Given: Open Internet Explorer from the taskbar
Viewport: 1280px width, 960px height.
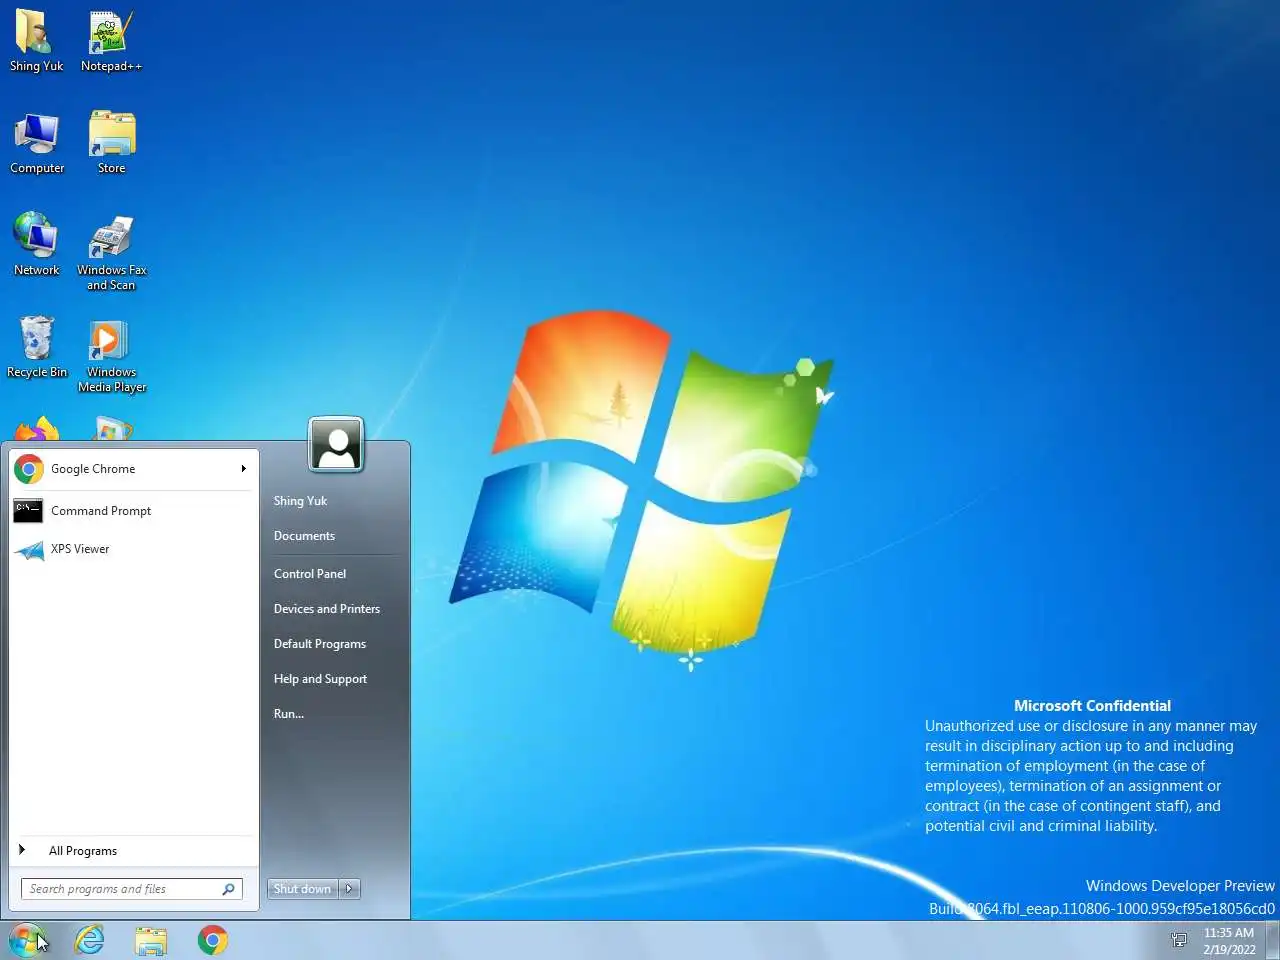Looking at the screenshot, I should [x=90, y=940].
